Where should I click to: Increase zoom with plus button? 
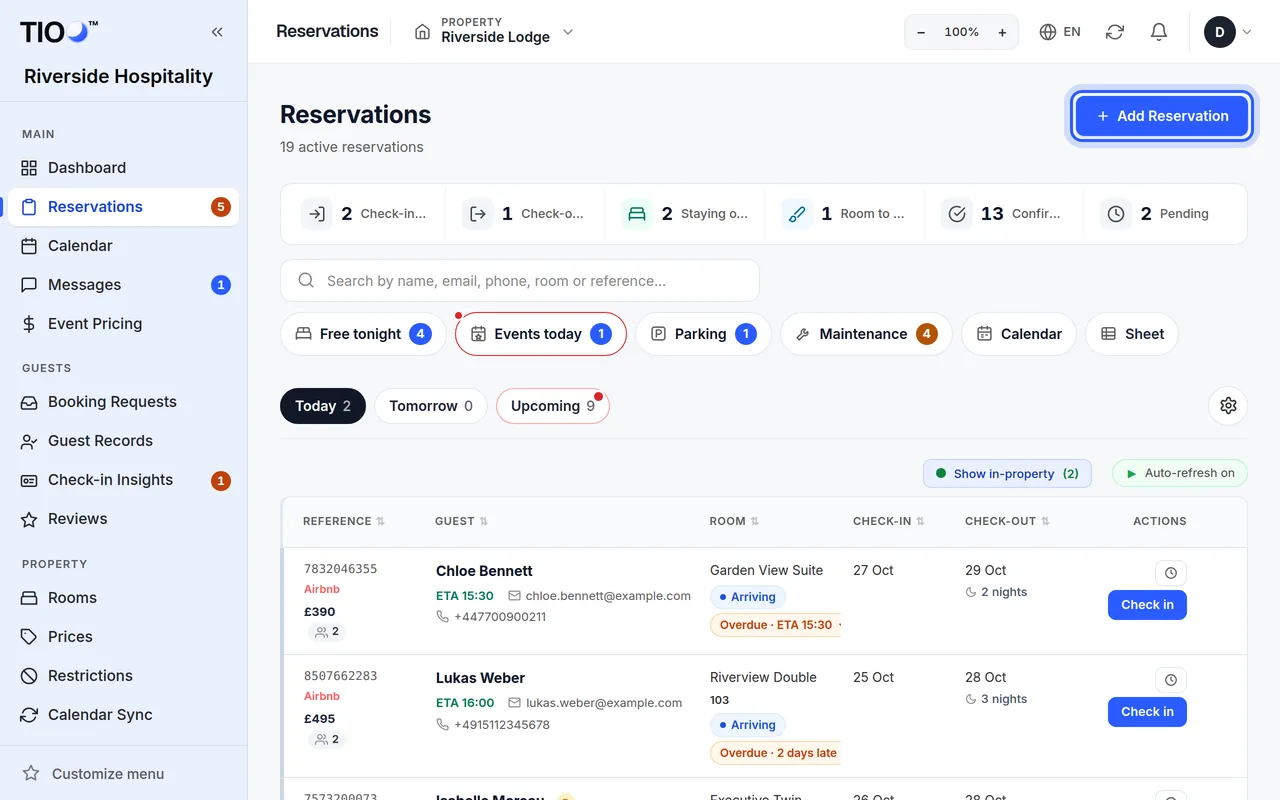[1002, 32]
